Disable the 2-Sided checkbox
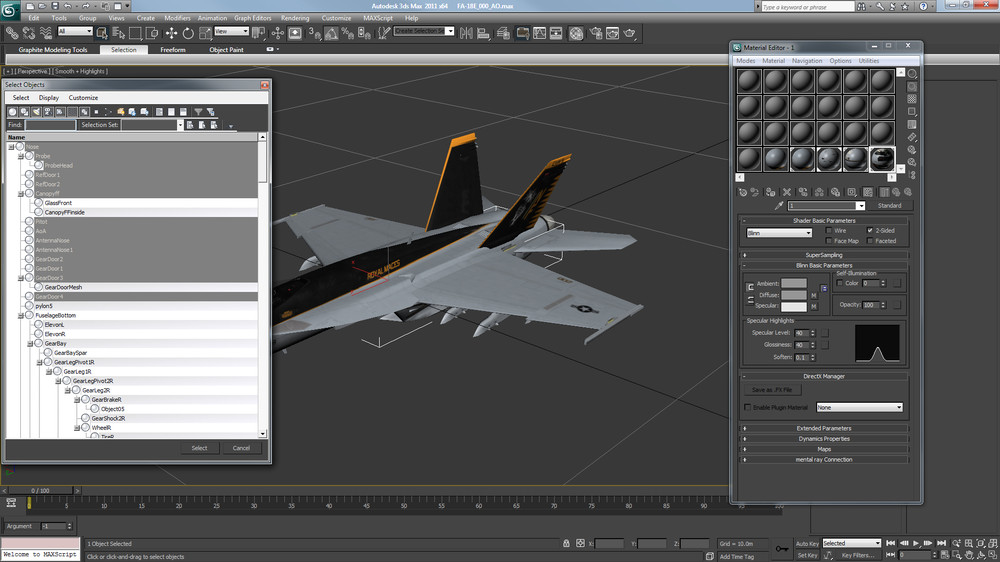The width and height of the screenshot is (1000, 562). [x=869, y=230]
